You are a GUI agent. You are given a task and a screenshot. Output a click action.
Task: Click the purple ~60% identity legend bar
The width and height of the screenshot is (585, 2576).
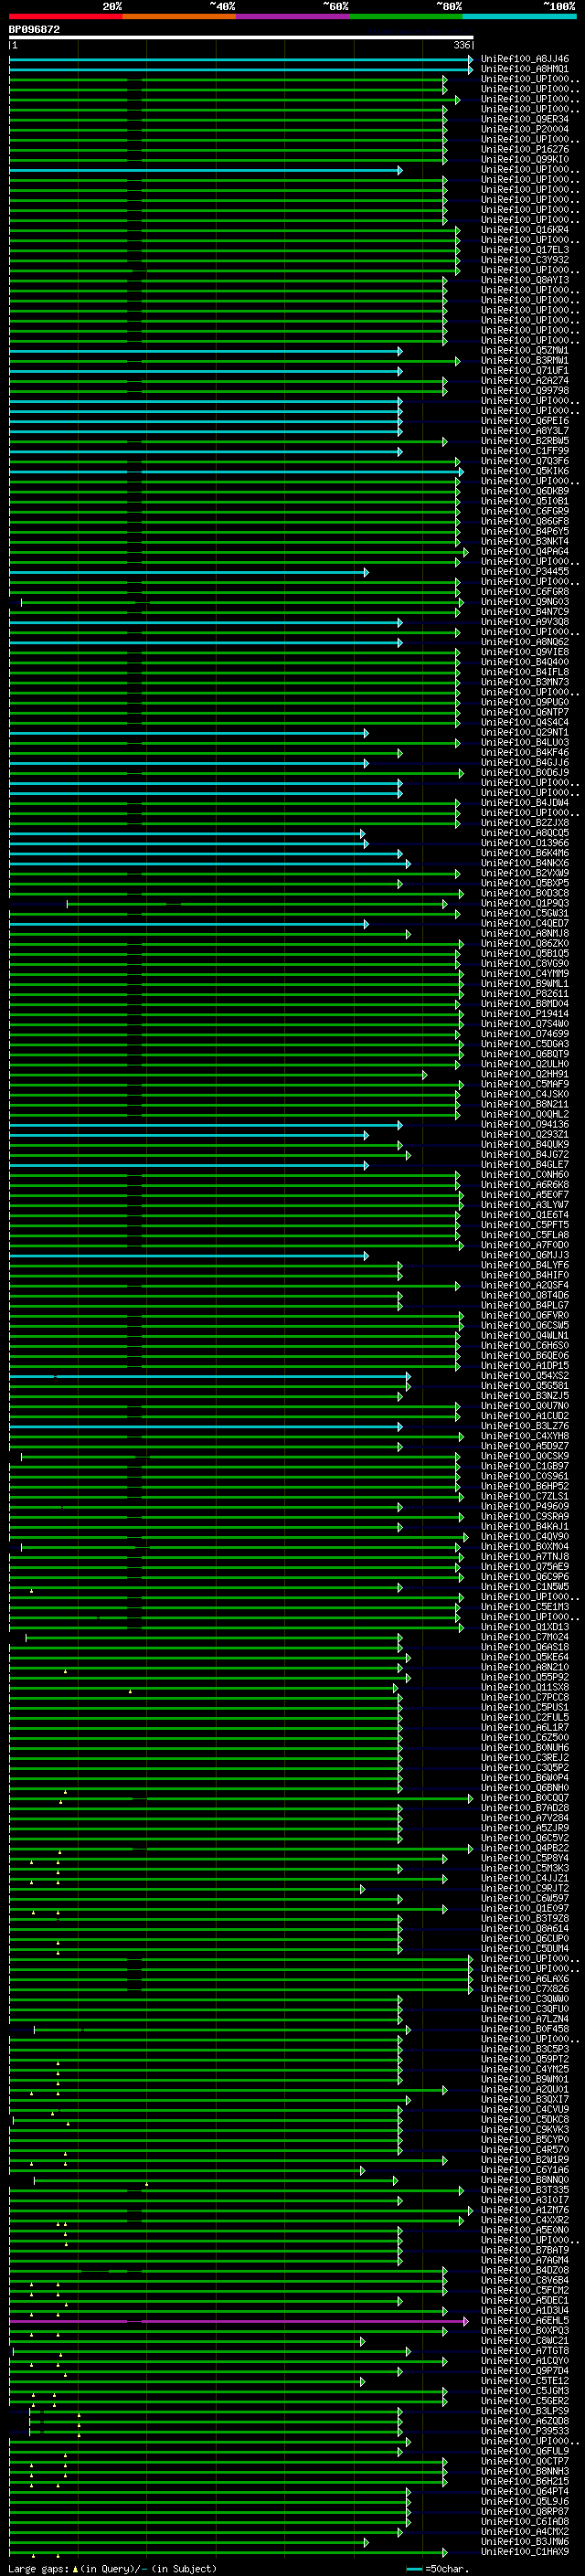tap(293, 16)
